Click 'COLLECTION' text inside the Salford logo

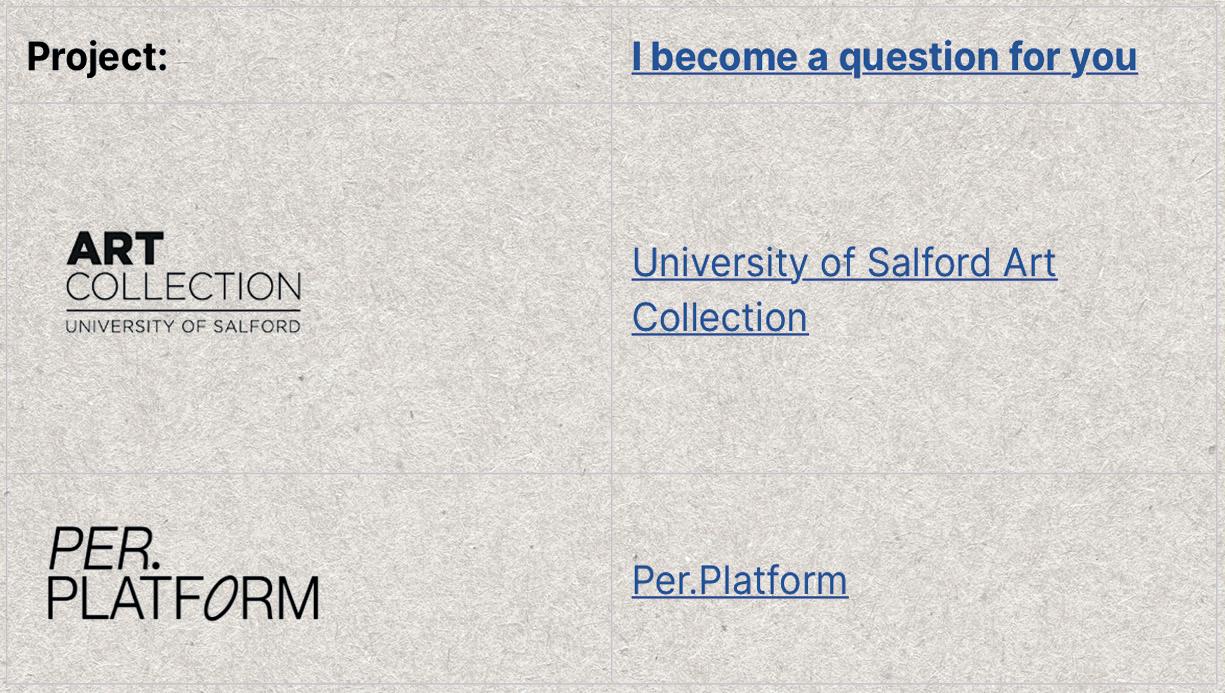(x=183, y=286)
